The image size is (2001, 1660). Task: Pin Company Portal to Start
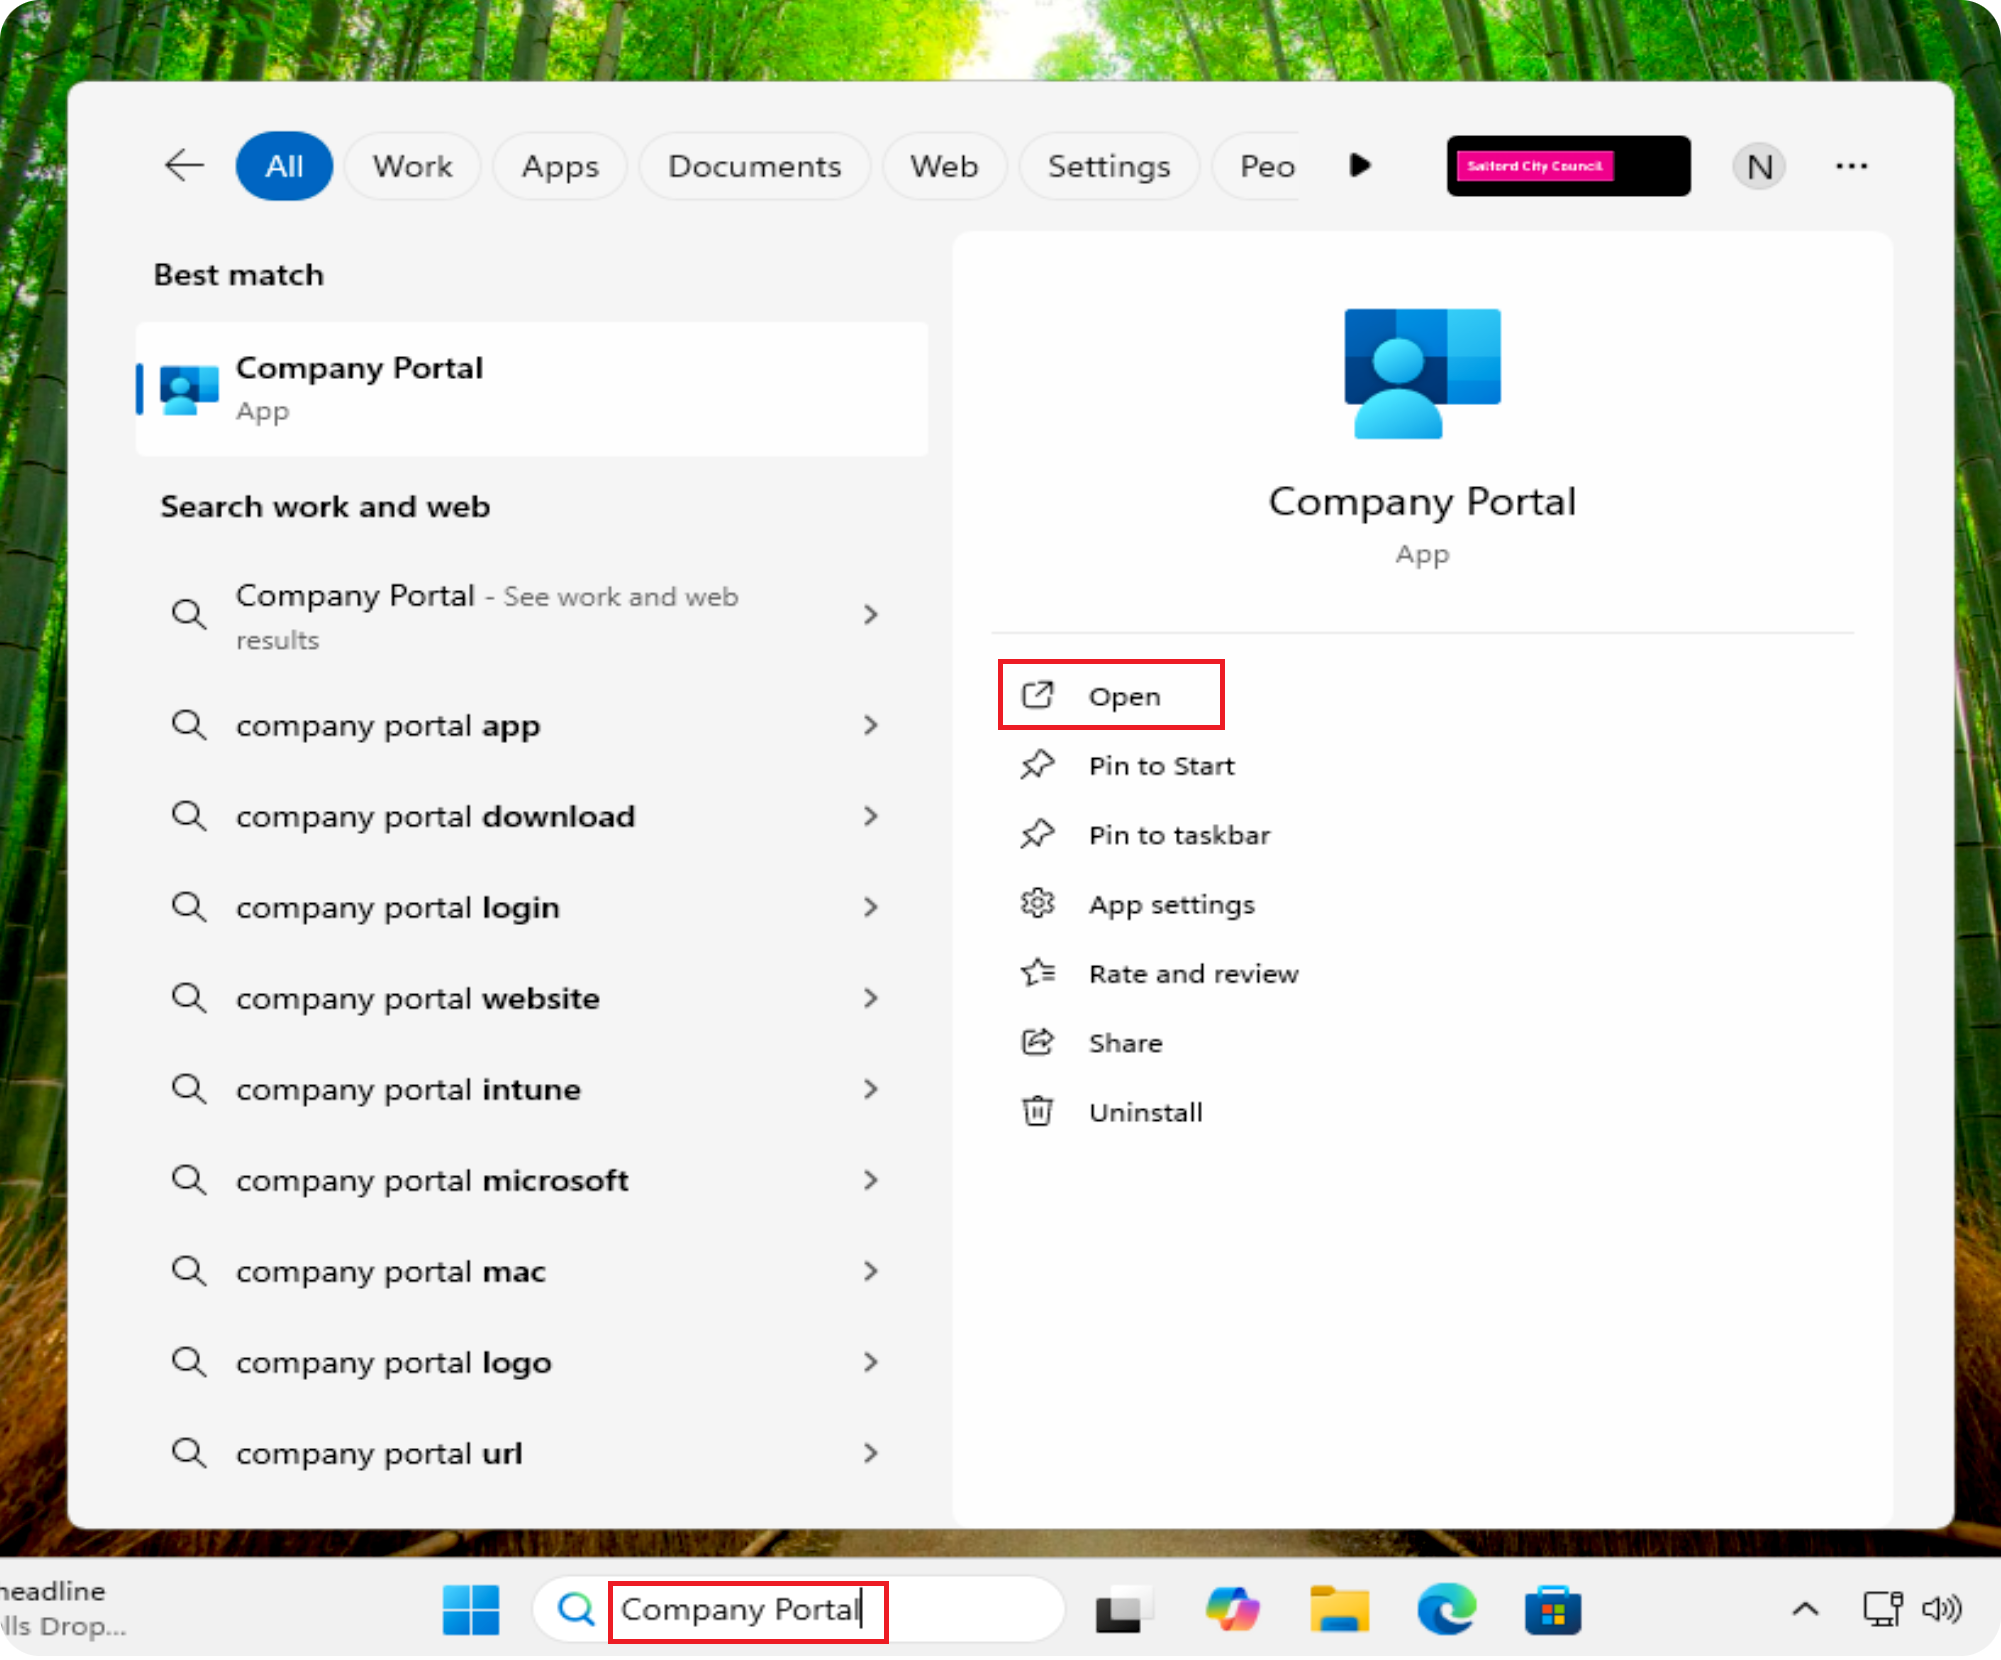pyautogui.click(x=1161, y=766)
